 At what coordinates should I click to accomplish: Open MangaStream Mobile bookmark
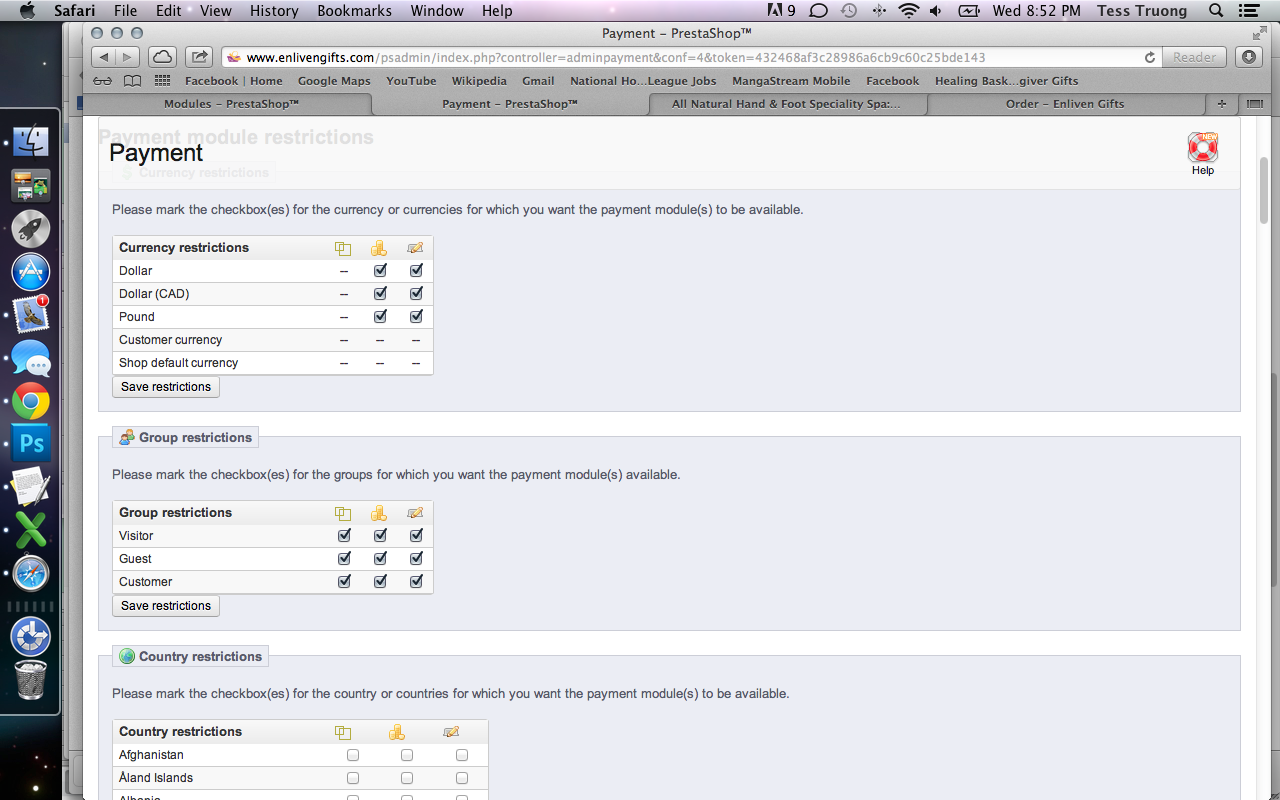click(791, 81)
